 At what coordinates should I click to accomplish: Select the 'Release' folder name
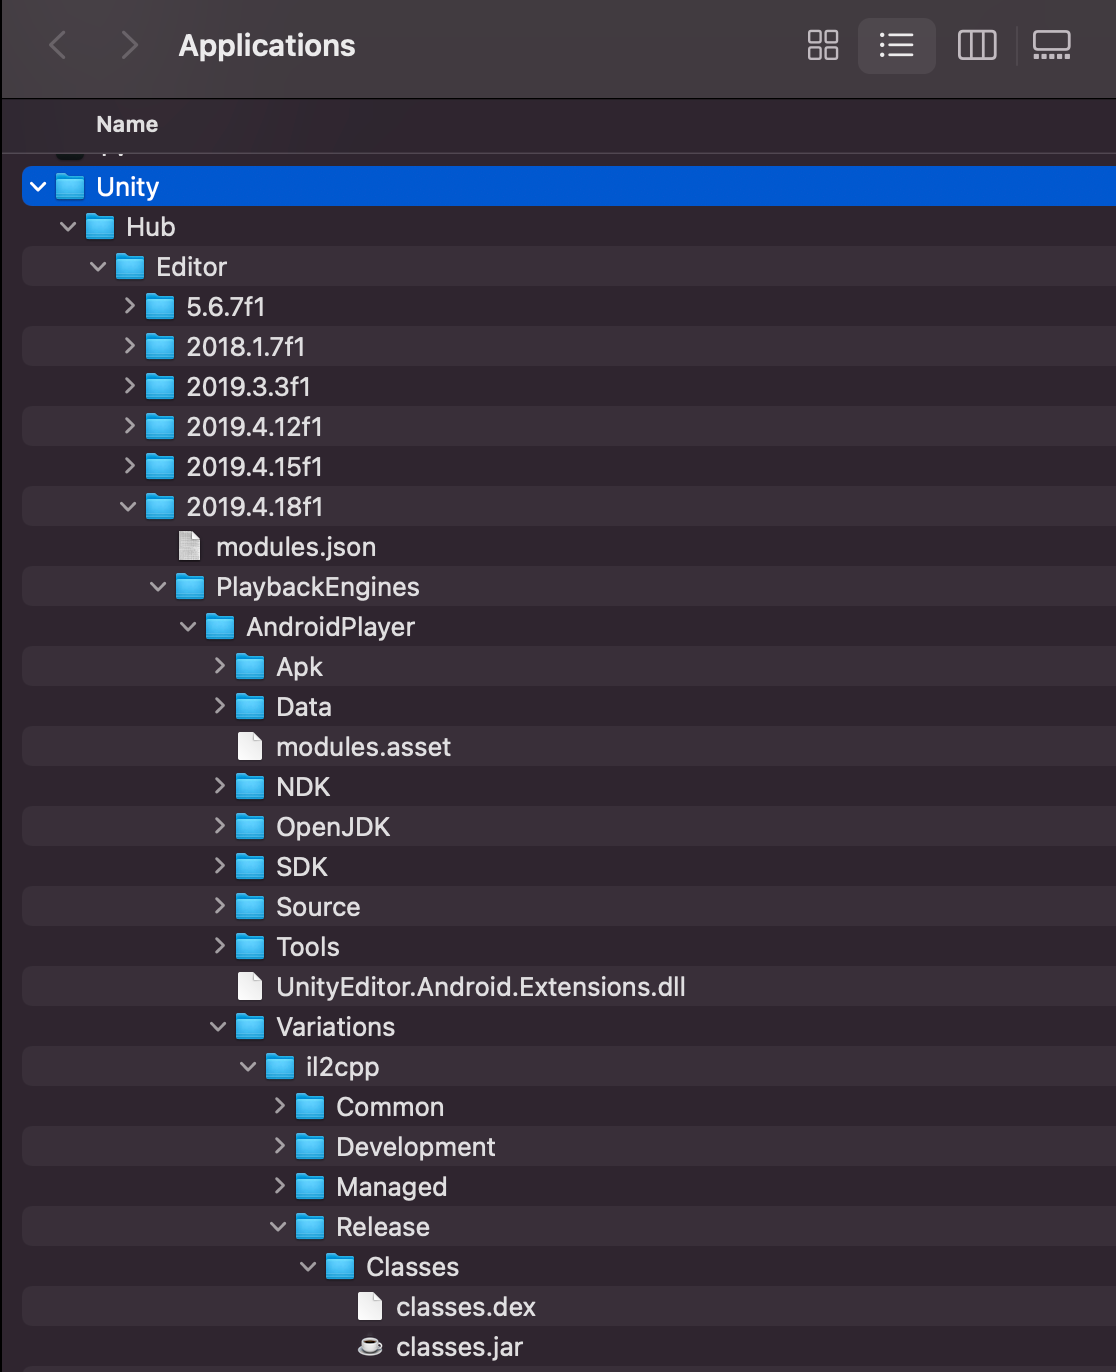(x=383, y=1227)
